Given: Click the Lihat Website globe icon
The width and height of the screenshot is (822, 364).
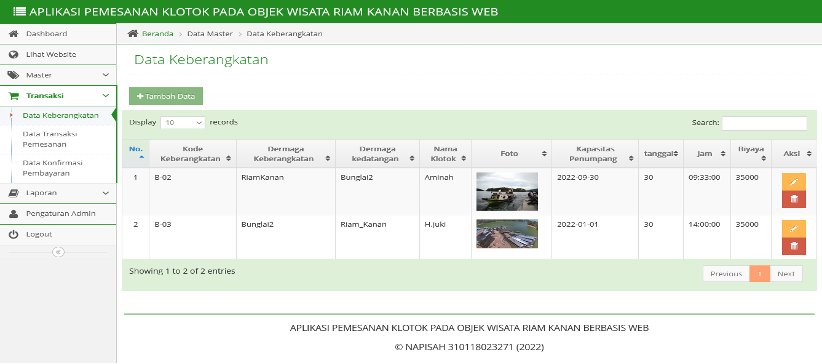Looking at the screenshot, I should 14,55.
